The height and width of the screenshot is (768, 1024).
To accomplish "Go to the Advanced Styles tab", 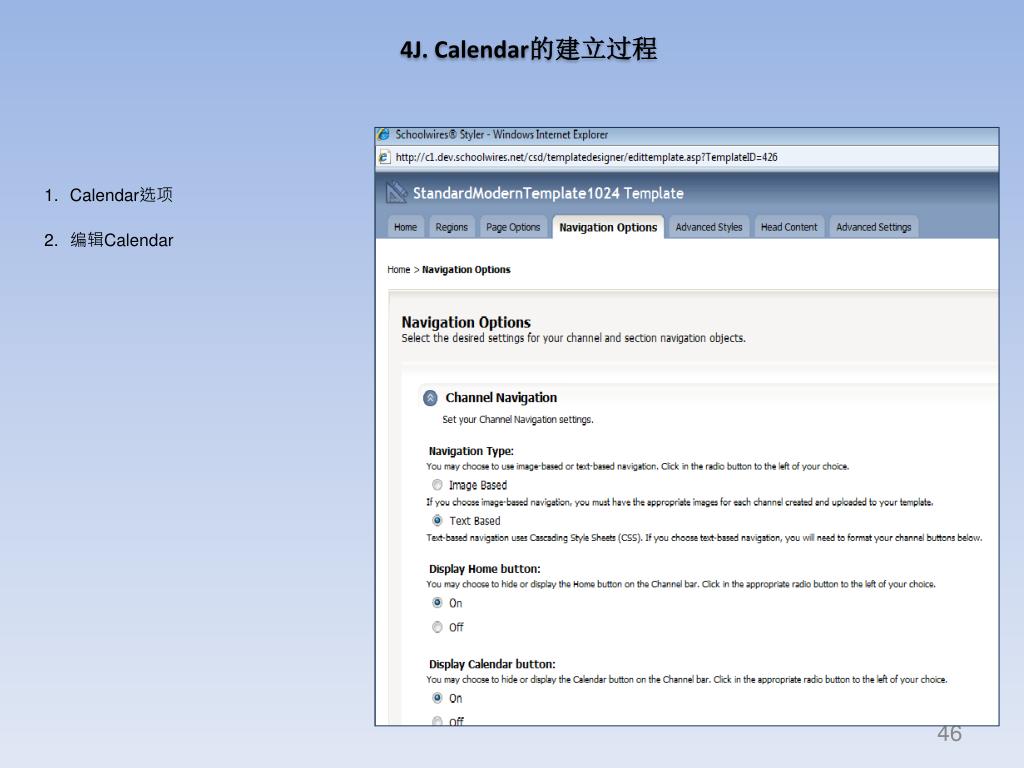I will (709, 227).
